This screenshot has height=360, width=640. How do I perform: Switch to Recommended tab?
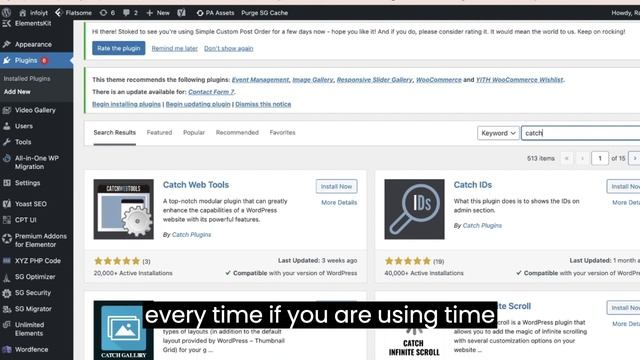237,133
